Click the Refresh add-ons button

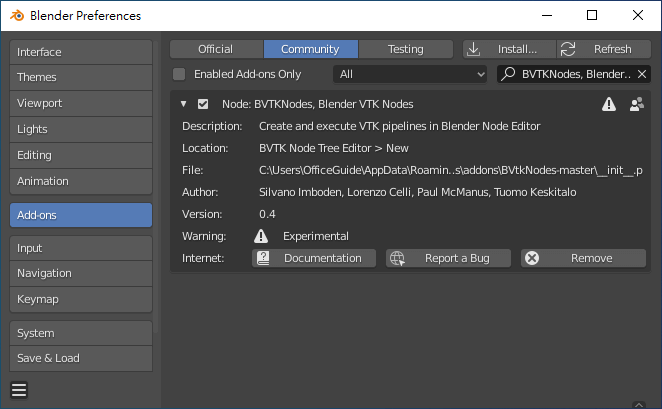[604, 49]
